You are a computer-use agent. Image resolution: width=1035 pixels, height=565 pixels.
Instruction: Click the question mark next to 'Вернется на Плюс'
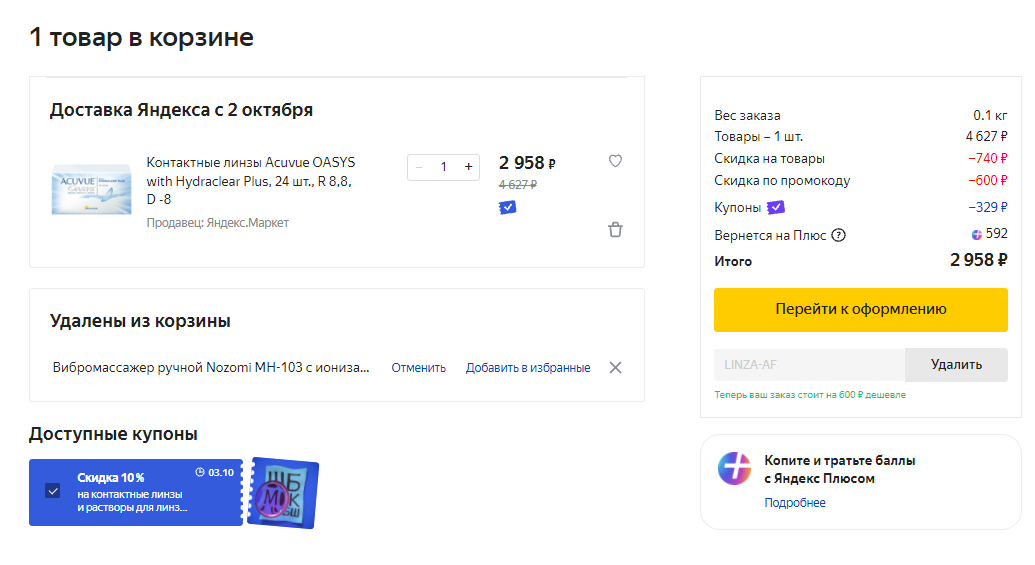pyautogui.click(x=839, y=236)
